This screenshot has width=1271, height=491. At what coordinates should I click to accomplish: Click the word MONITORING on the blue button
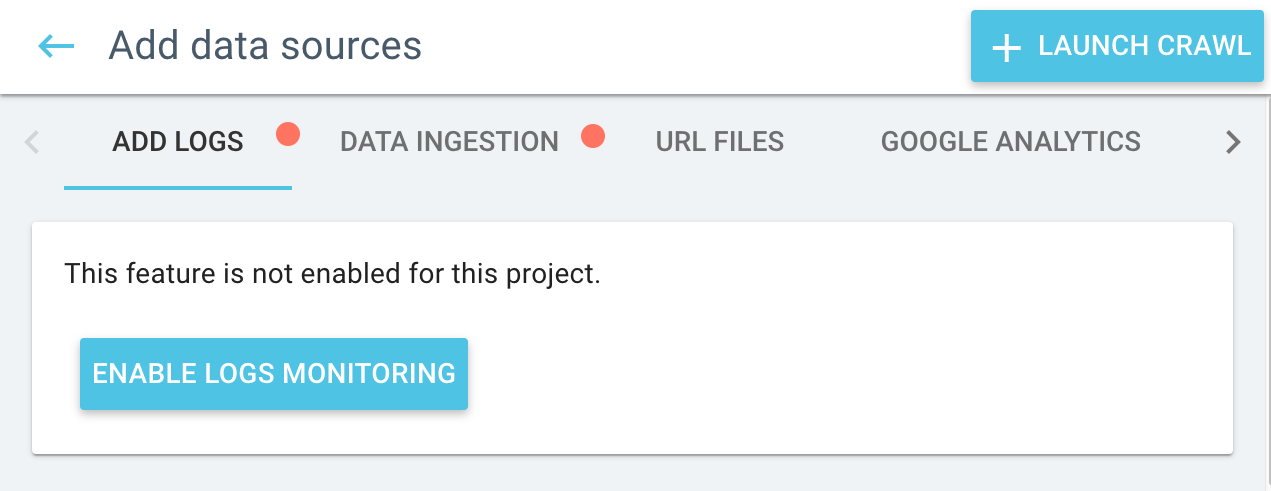(370, 373)
